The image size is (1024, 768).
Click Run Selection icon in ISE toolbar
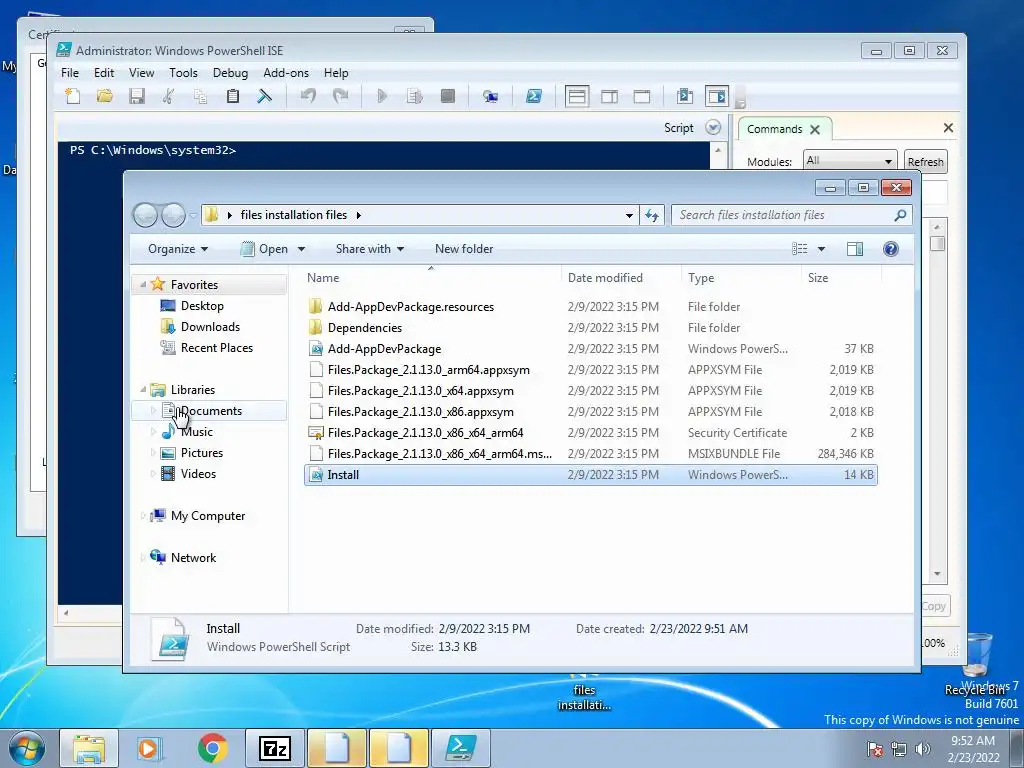415,97
